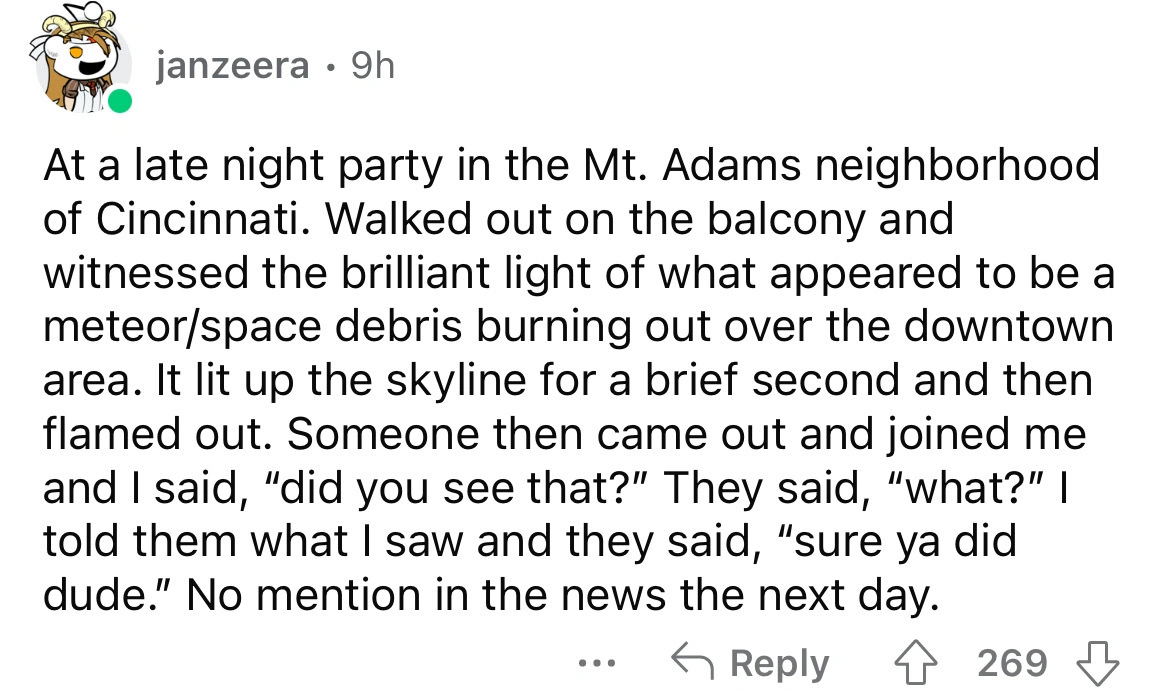The image size is (1170, 691).
Task: Visit the janzeera username profile link
Action: [232, 67]
